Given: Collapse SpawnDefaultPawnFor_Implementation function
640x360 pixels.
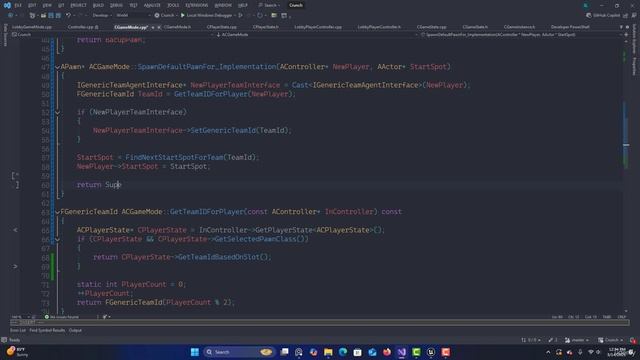Looking at the screenshot, I should point(58,67).
